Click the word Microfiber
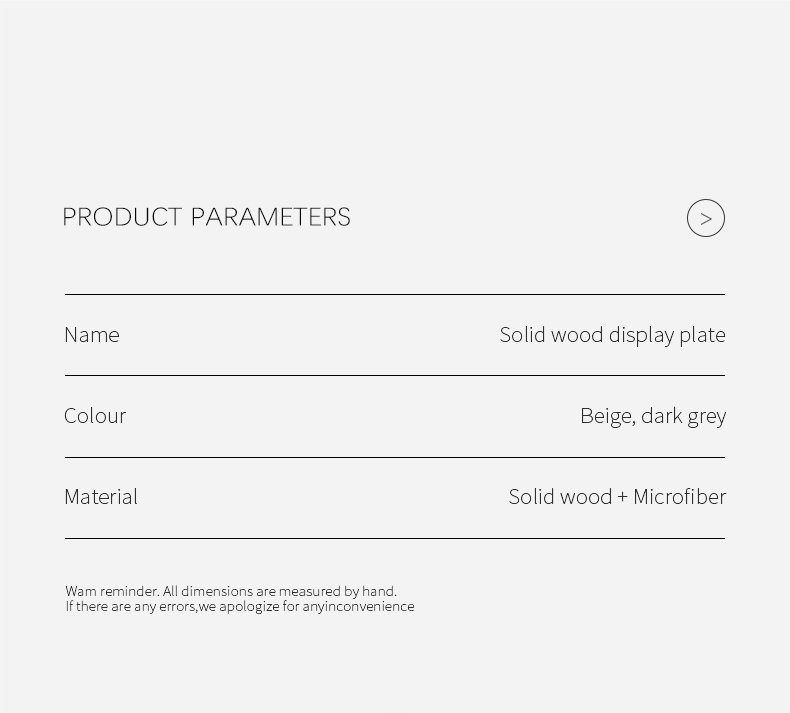790x713 pixels. [679, 496]
